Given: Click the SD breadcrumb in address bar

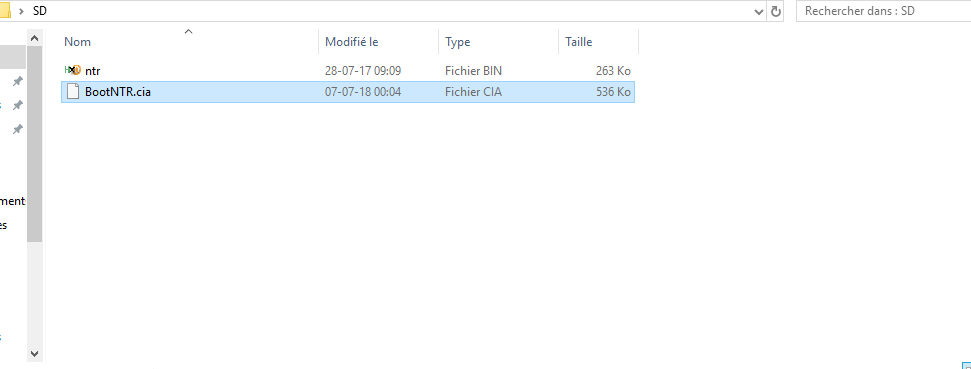Looking at the screenshot, I should [40, 11].
